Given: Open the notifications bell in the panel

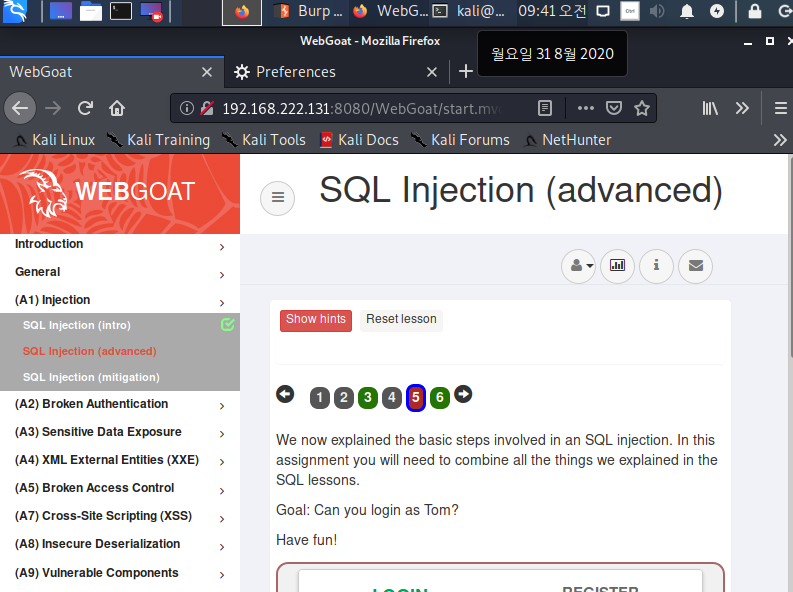Looking at the screenshot, I should [x=687, y=11].
